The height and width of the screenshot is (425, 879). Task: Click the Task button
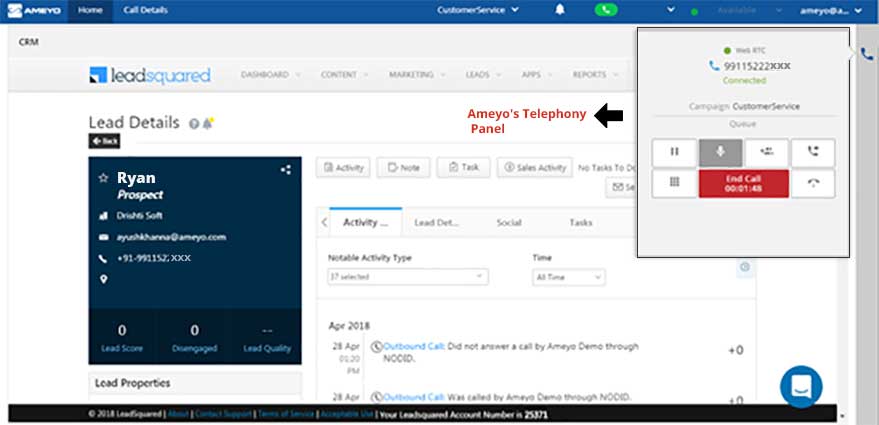point(464,168)
